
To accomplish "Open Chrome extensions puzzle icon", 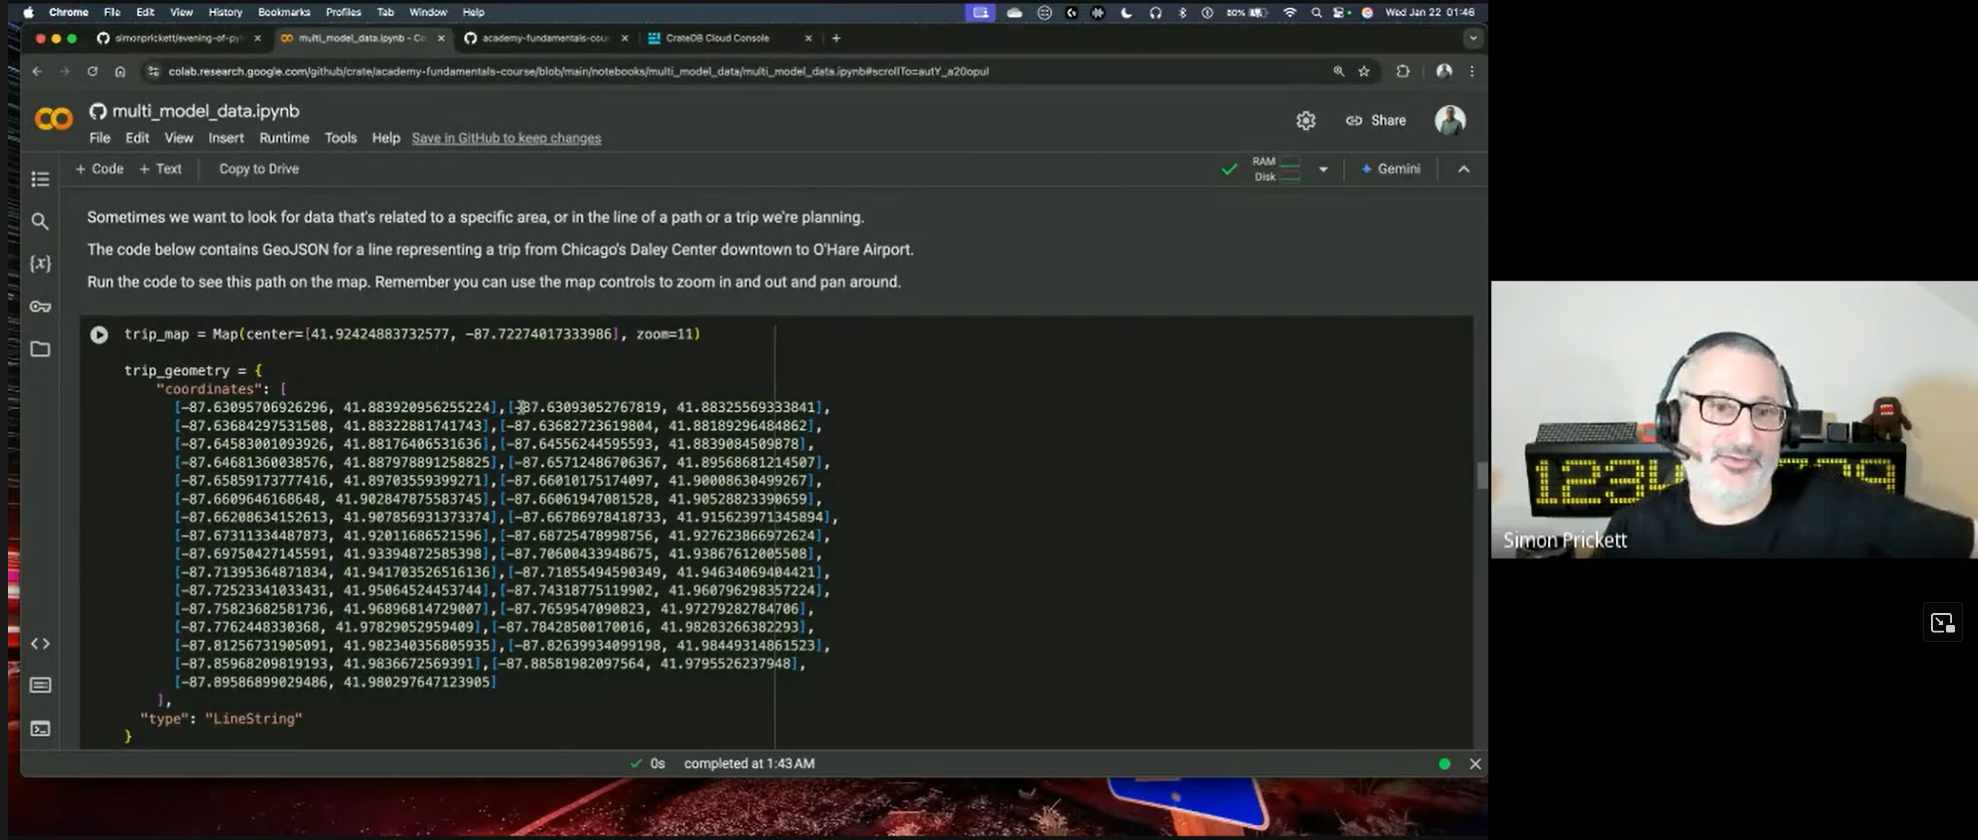I will click(x=1403, y=71).
